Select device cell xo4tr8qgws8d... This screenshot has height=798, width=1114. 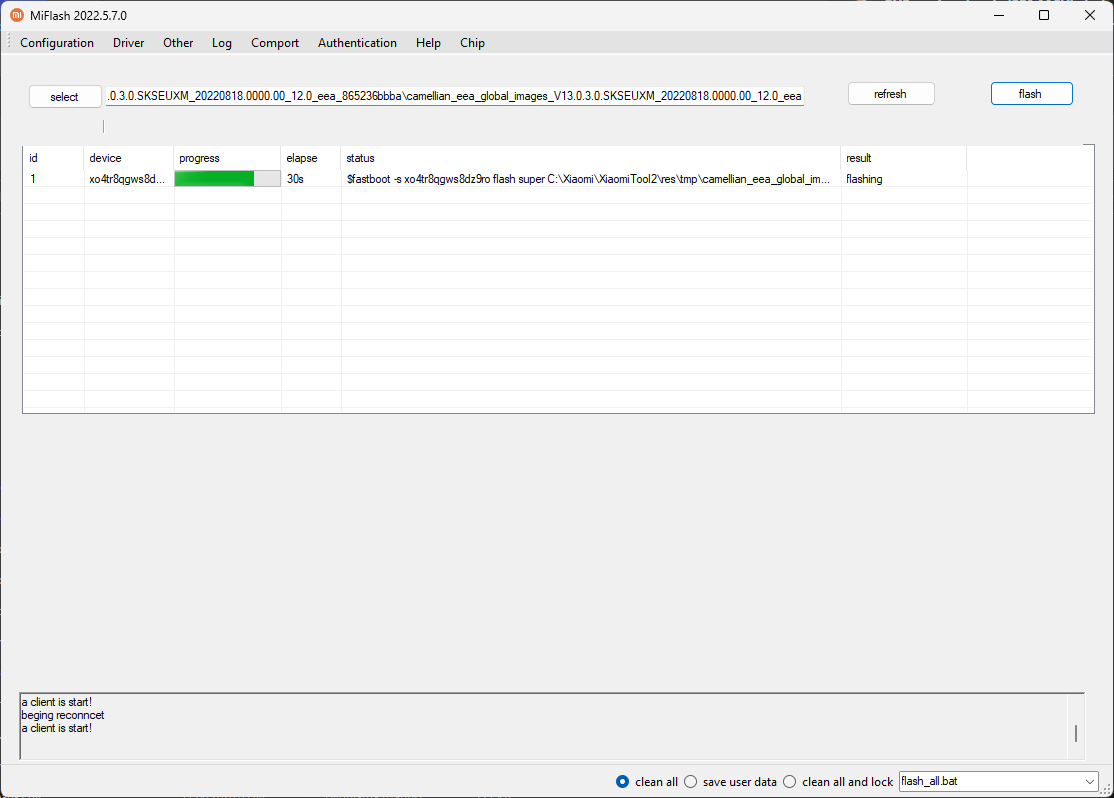129,179
